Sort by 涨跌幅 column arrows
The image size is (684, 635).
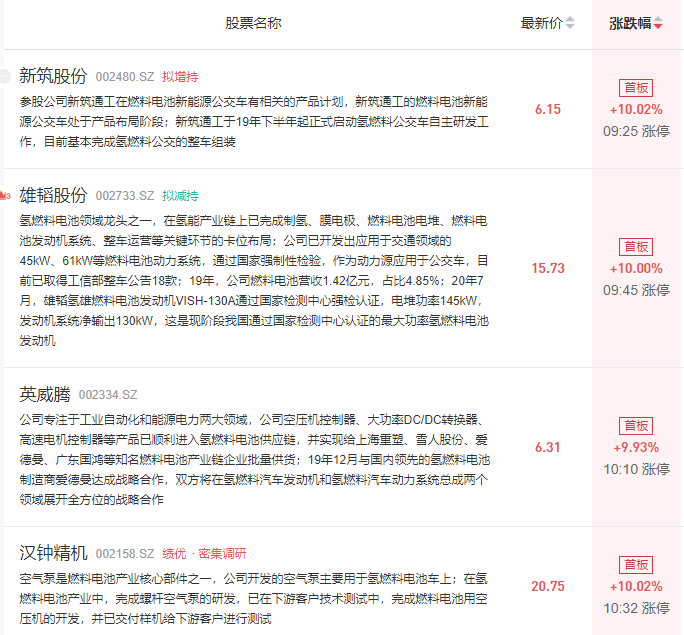click(x=658, y=23)
